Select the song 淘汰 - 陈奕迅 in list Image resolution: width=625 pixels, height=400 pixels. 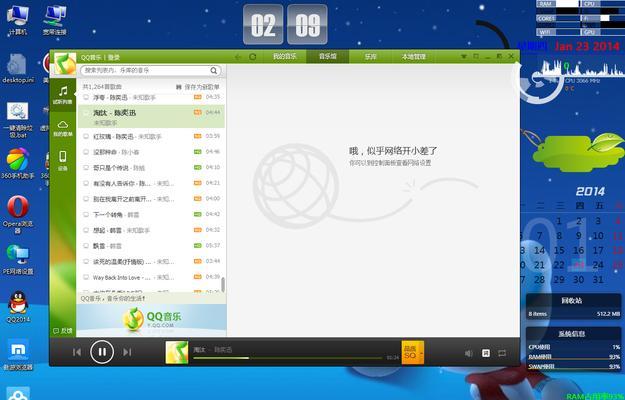(x=151, y=116)
